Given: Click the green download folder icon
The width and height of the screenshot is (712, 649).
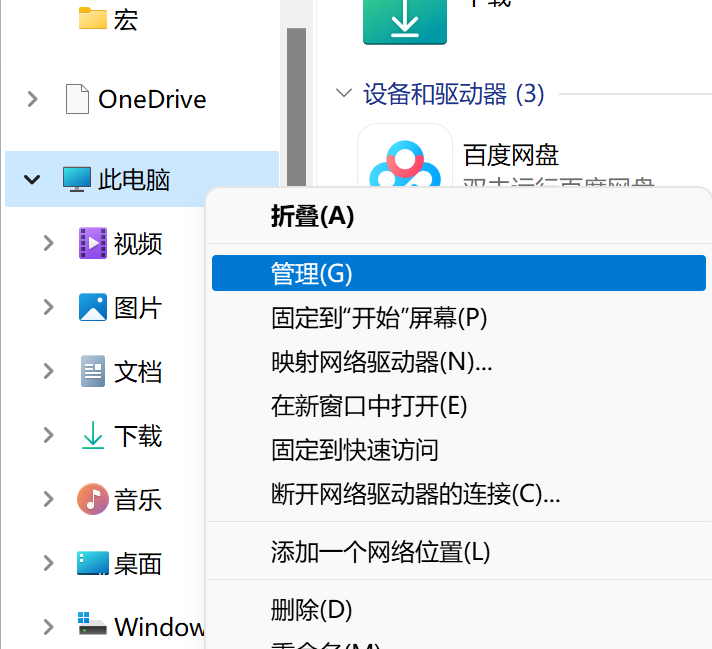Looking at the screenshot, I should coord(404,21).
